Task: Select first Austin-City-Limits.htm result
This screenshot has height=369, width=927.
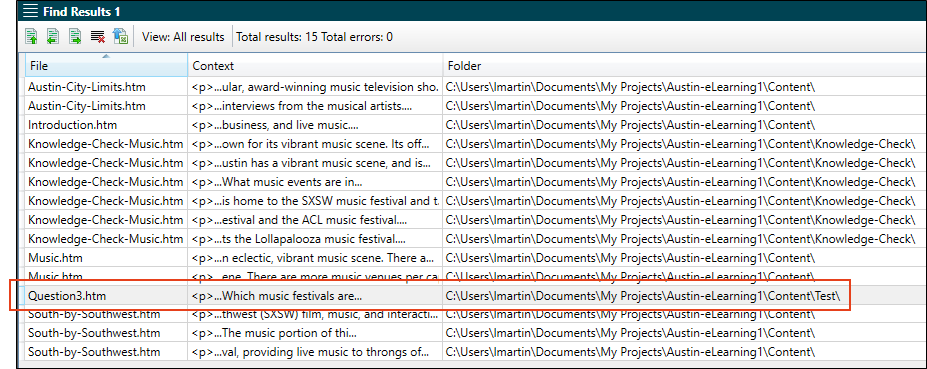Action: [86, 87]
